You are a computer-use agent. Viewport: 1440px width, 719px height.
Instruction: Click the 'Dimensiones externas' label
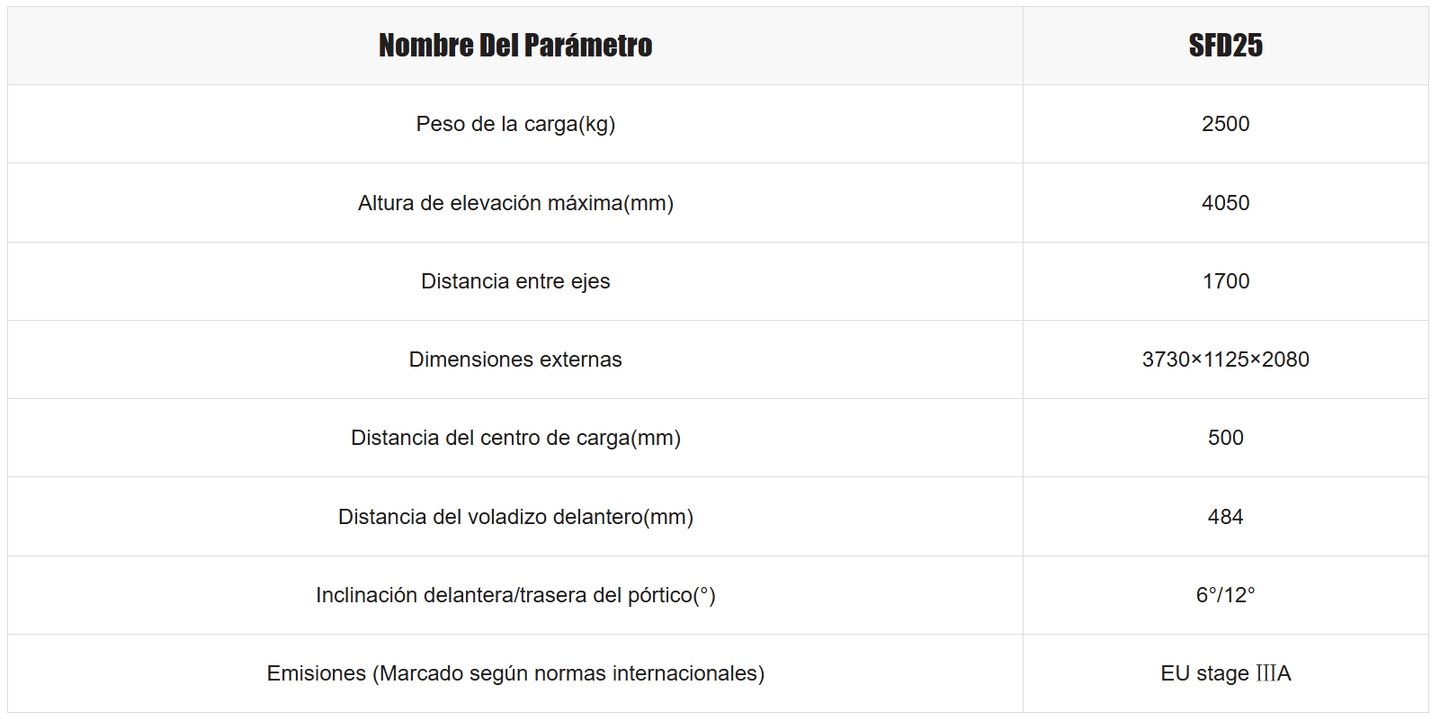515,359
